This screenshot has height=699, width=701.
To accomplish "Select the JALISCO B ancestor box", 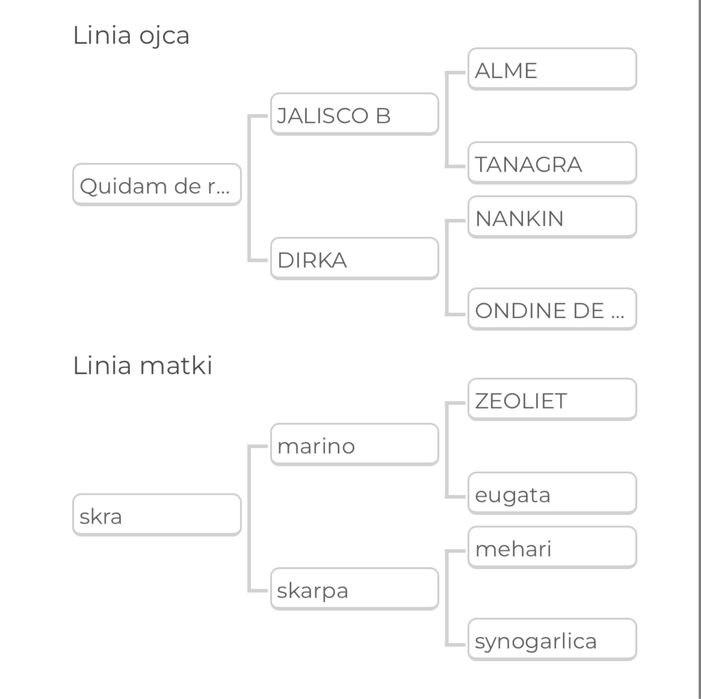I will coord(354,115).
